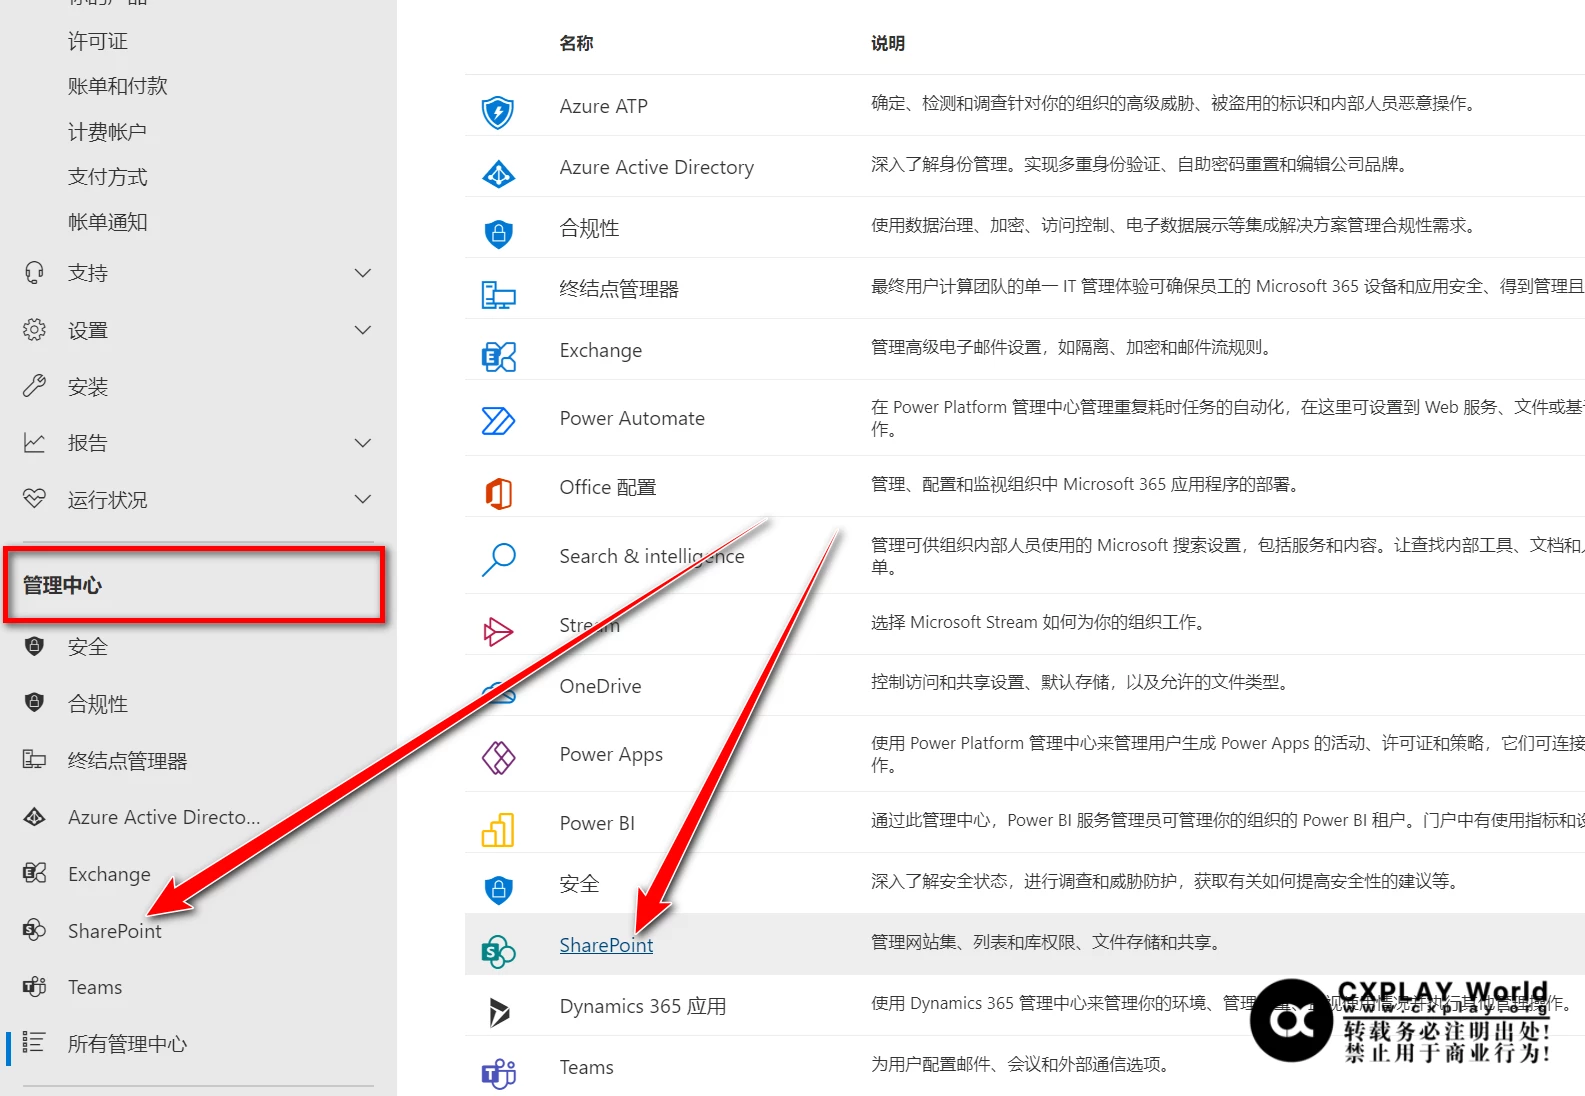Click the Teams icon in table

[x=498, y=1074]
